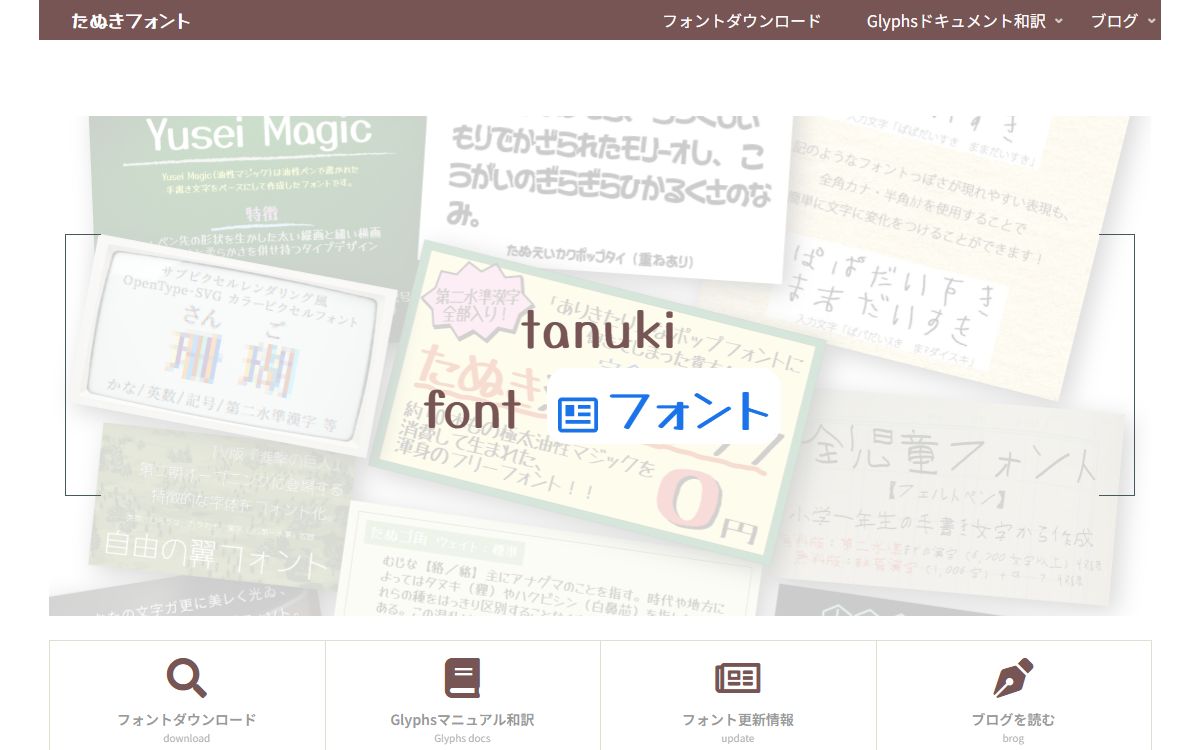This screenshot has width=1200, height=750.
Task: Go to the たぬきフォント site title
Action: coord(131,21)
